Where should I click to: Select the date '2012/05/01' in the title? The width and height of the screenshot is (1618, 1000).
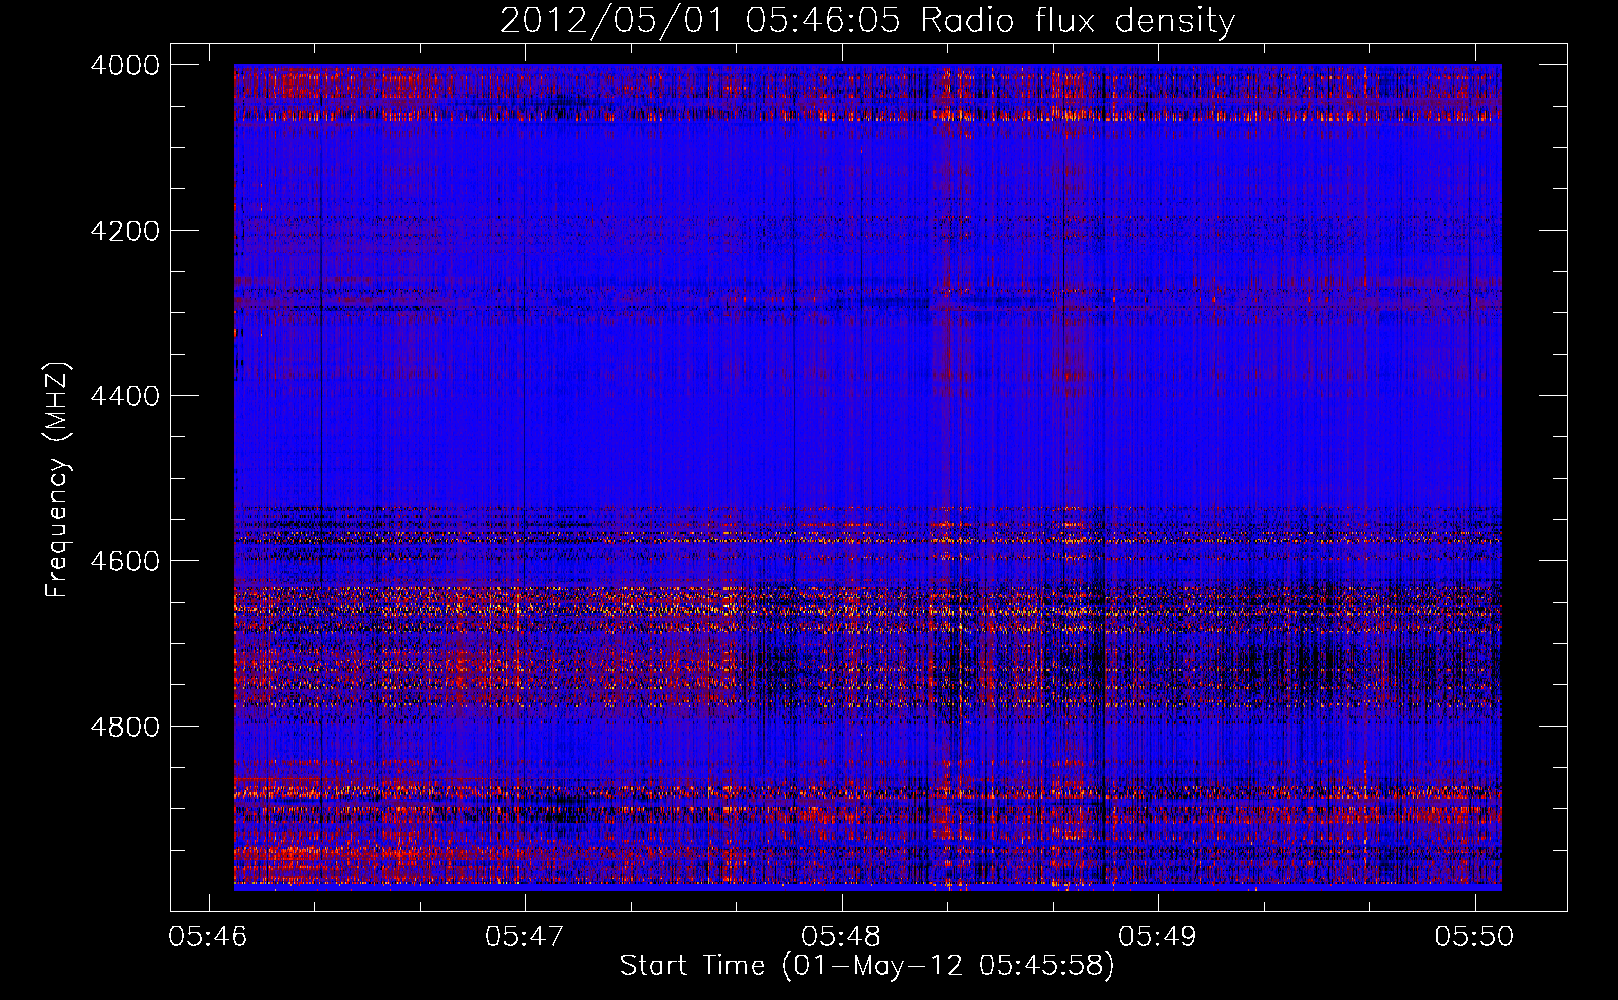[614, 21]
